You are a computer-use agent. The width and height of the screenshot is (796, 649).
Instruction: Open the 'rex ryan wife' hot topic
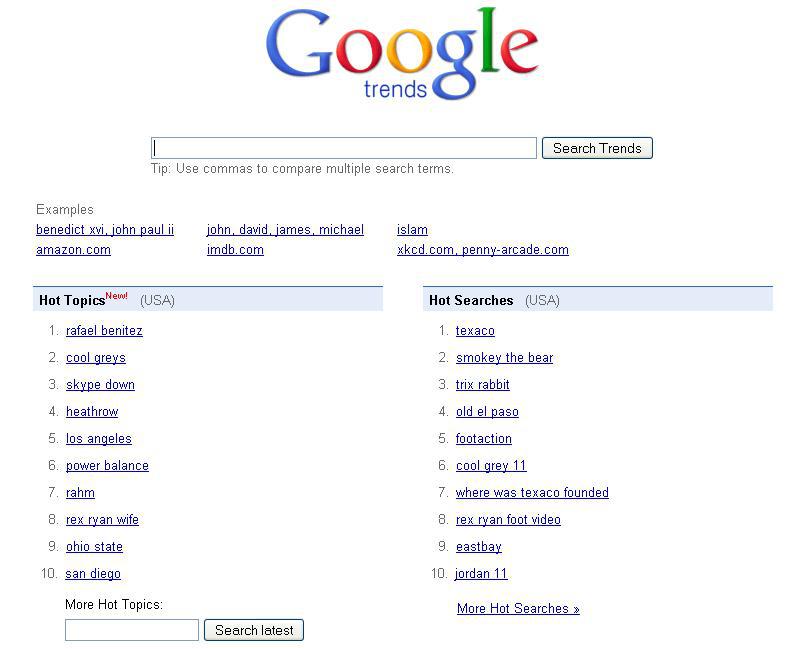102,520
